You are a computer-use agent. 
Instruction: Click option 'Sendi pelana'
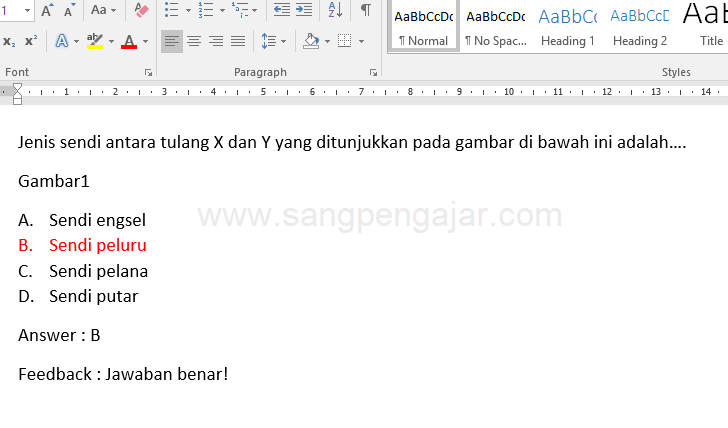click(98, 271)
